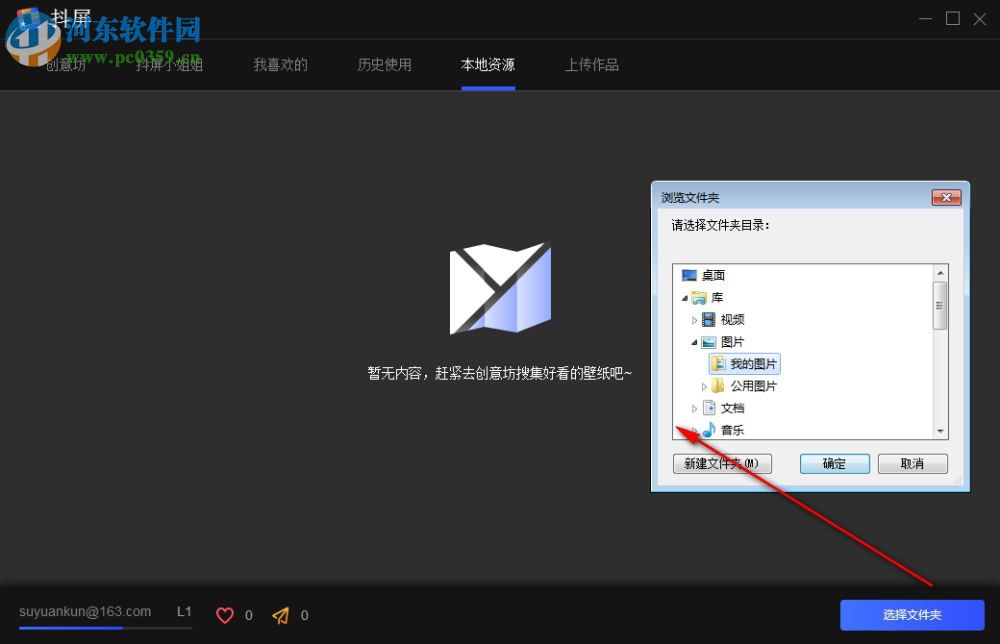Click the L1 level indicator
Image resolution: width=1000 pixels, height=644 pixels.
184,611
